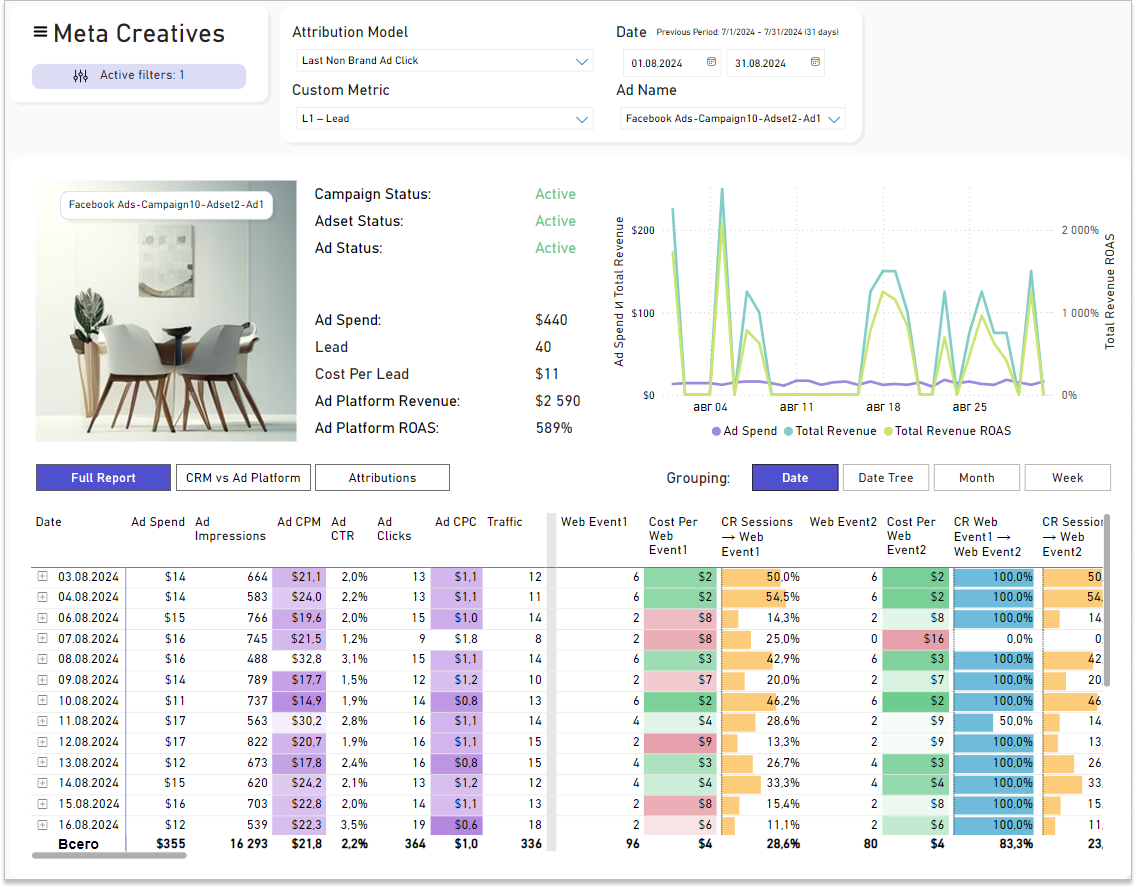This screenshot has height=888, width=1136.
Task: Click the Total Revenue legend marker
Action: coord(789,431)
